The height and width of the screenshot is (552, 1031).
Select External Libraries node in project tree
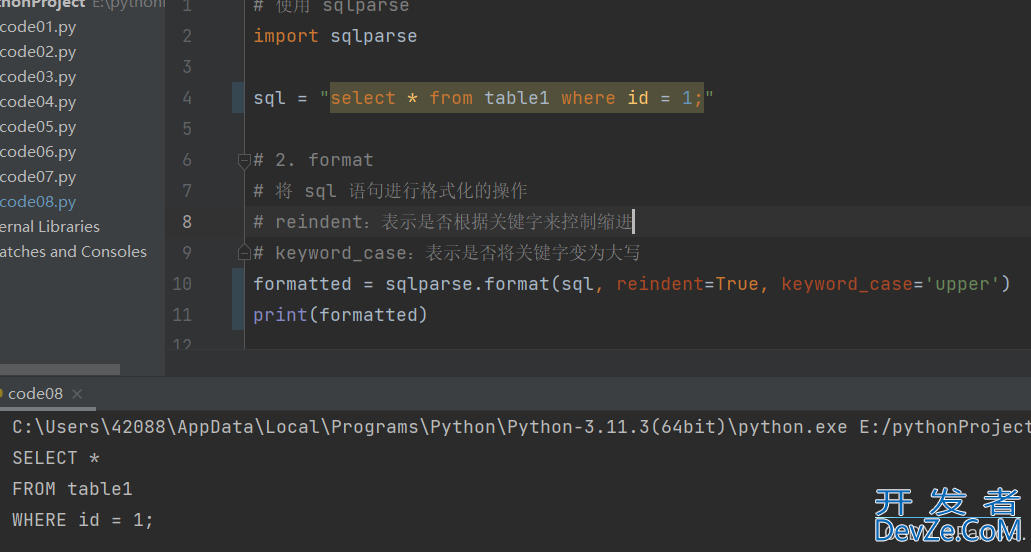pyautogui.click(x=50, y=227)
